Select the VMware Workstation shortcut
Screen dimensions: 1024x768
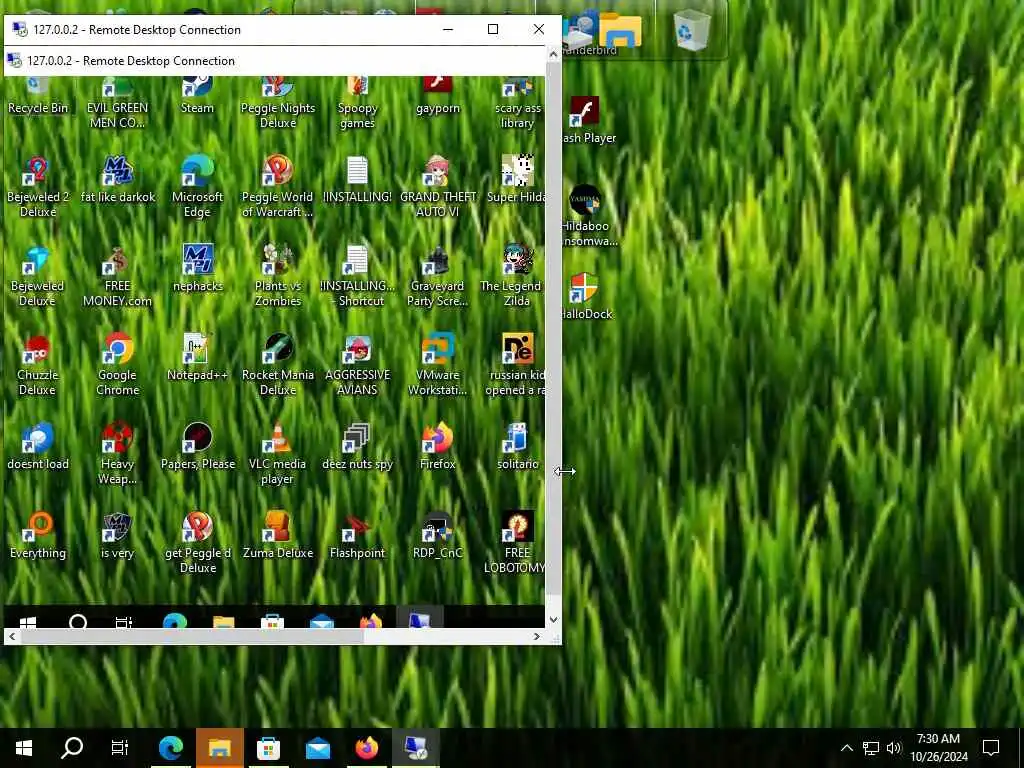coord(438,366)
